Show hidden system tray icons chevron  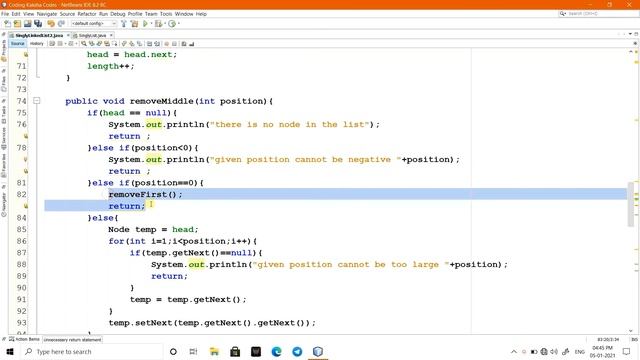(x=513, y=351)
